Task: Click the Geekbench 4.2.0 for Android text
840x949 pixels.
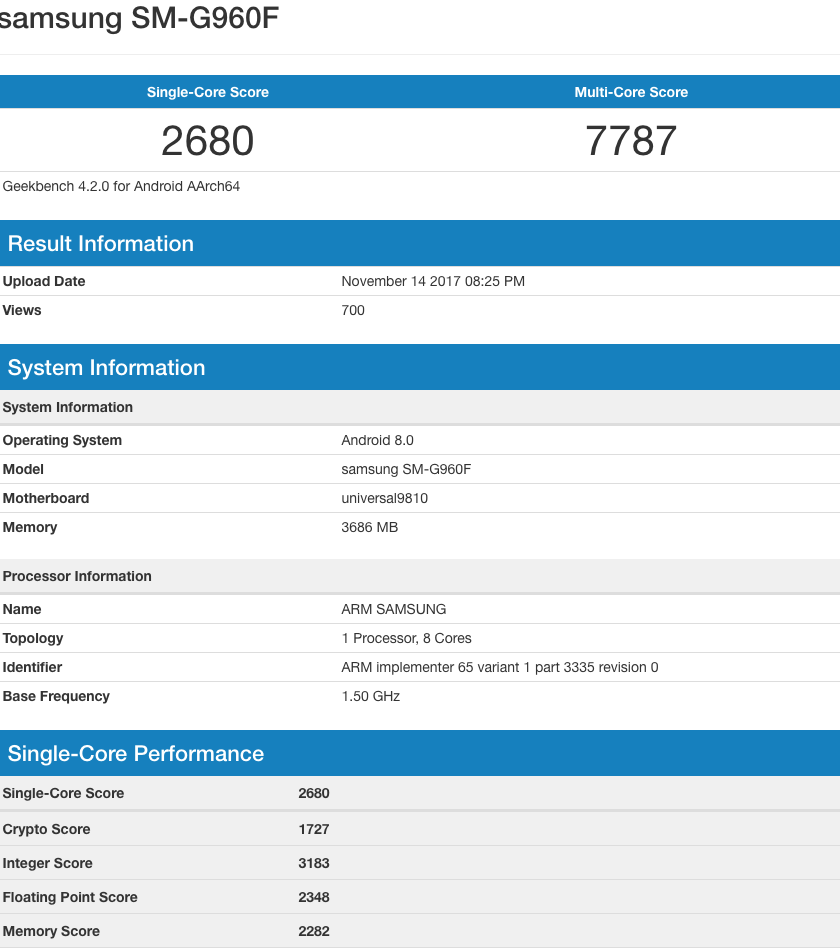Action: [x=121, y=186]
